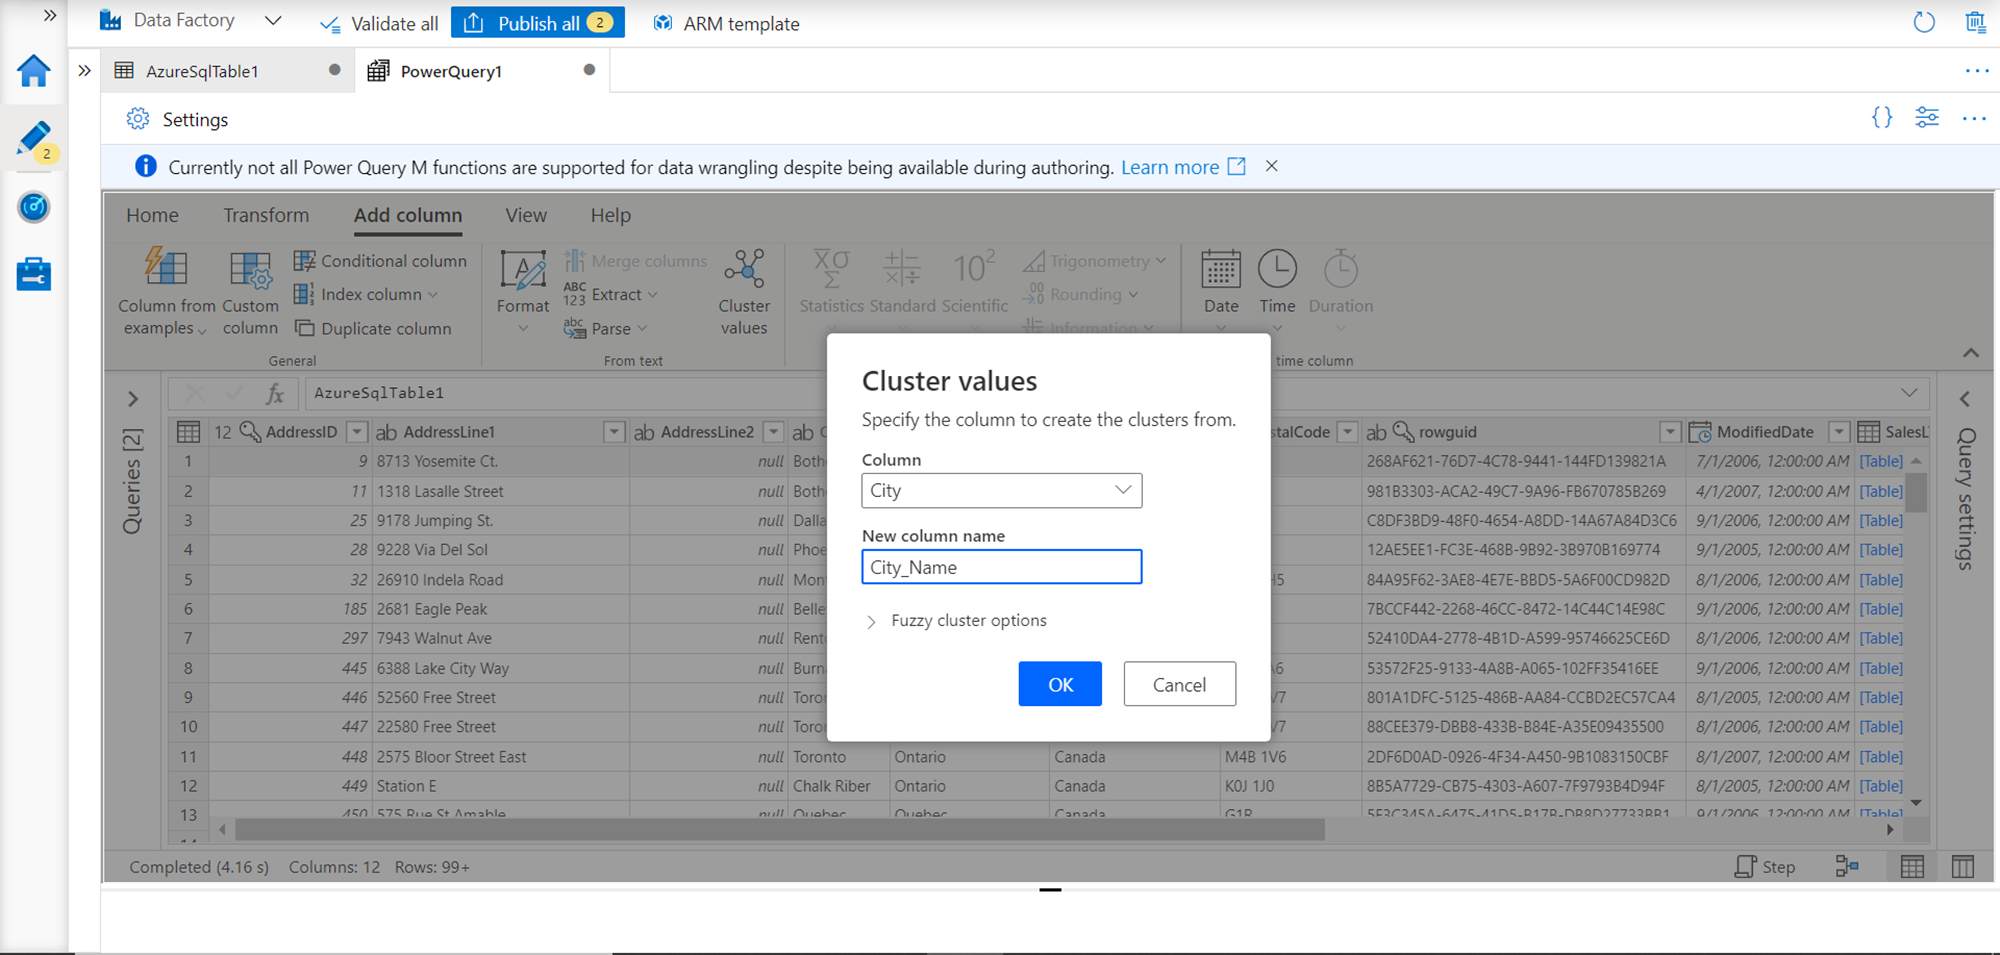Open ModifiedDate column filter dropdown
This screenshot has height=955, width=2000.
(x=1839, y=432)
